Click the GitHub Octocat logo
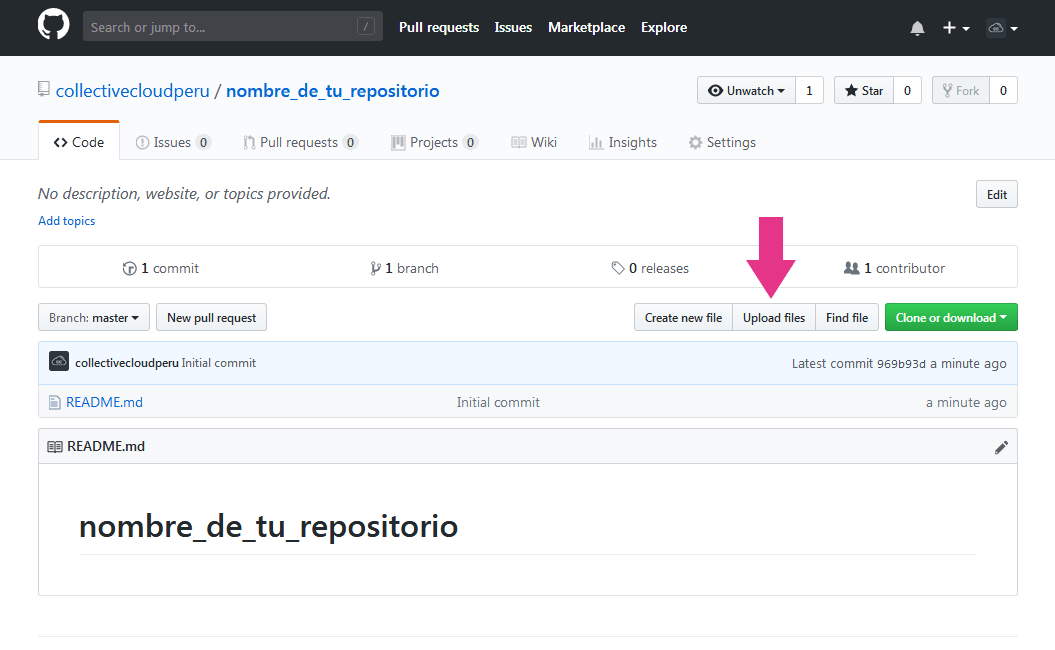The height and width of the screenshot is (650, 1055). [53, 25]
